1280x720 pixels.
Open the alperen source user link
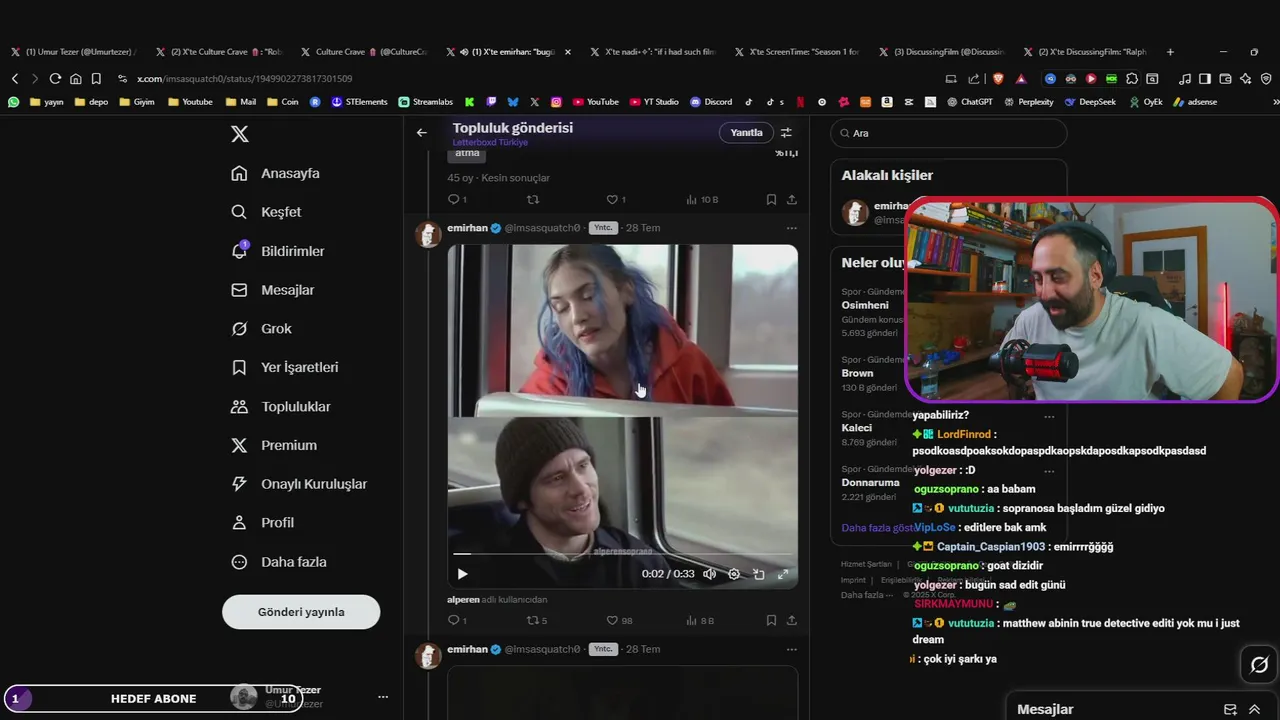click(x=464, y=600)
